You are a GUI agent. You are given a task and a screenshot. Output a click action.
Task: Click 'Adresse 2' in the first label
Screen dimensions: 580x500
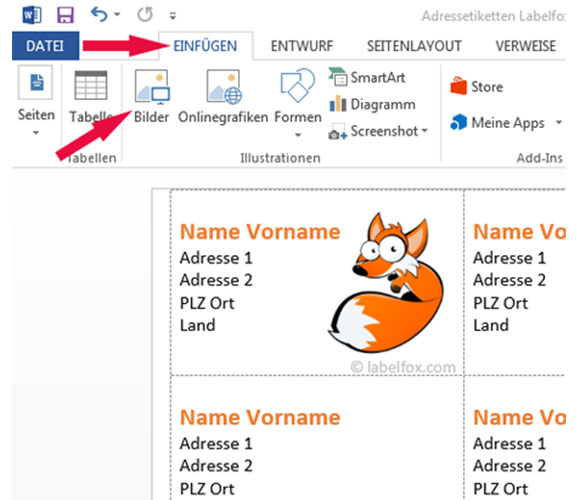click(216, 280)
